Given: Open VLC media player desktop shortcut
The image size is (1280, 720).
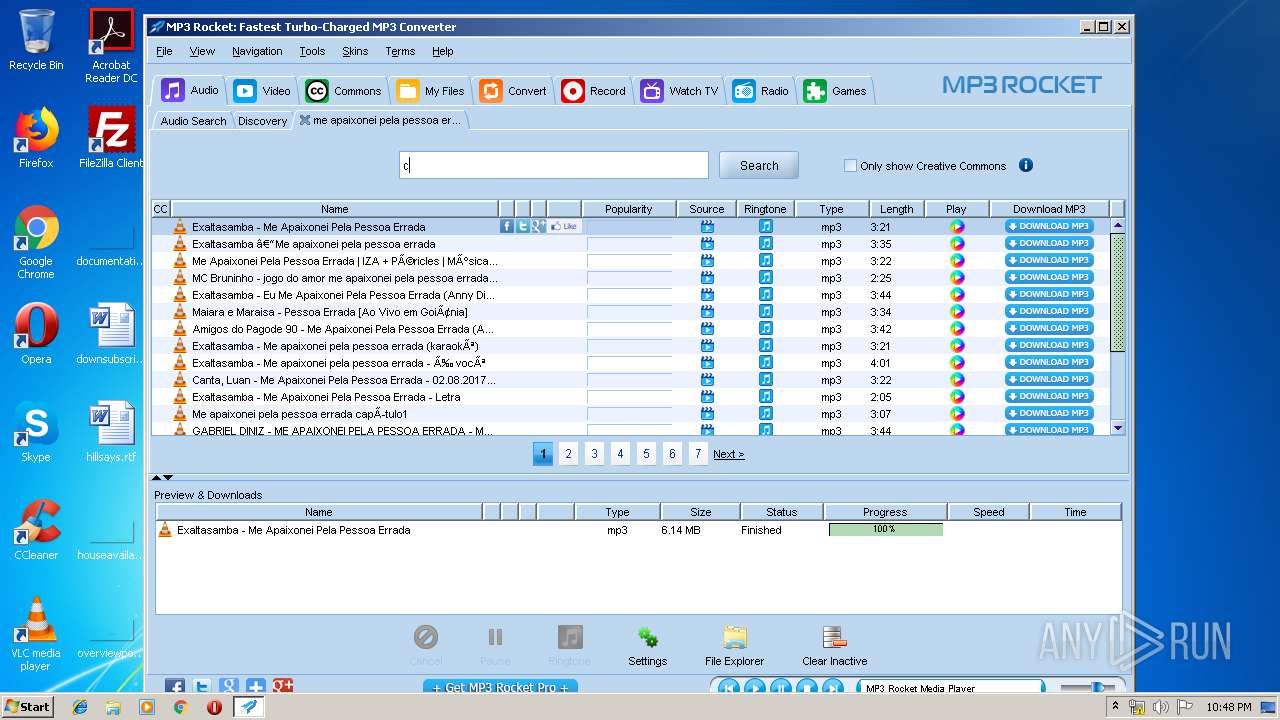Looking at the screenshot, I should point(36,634).
